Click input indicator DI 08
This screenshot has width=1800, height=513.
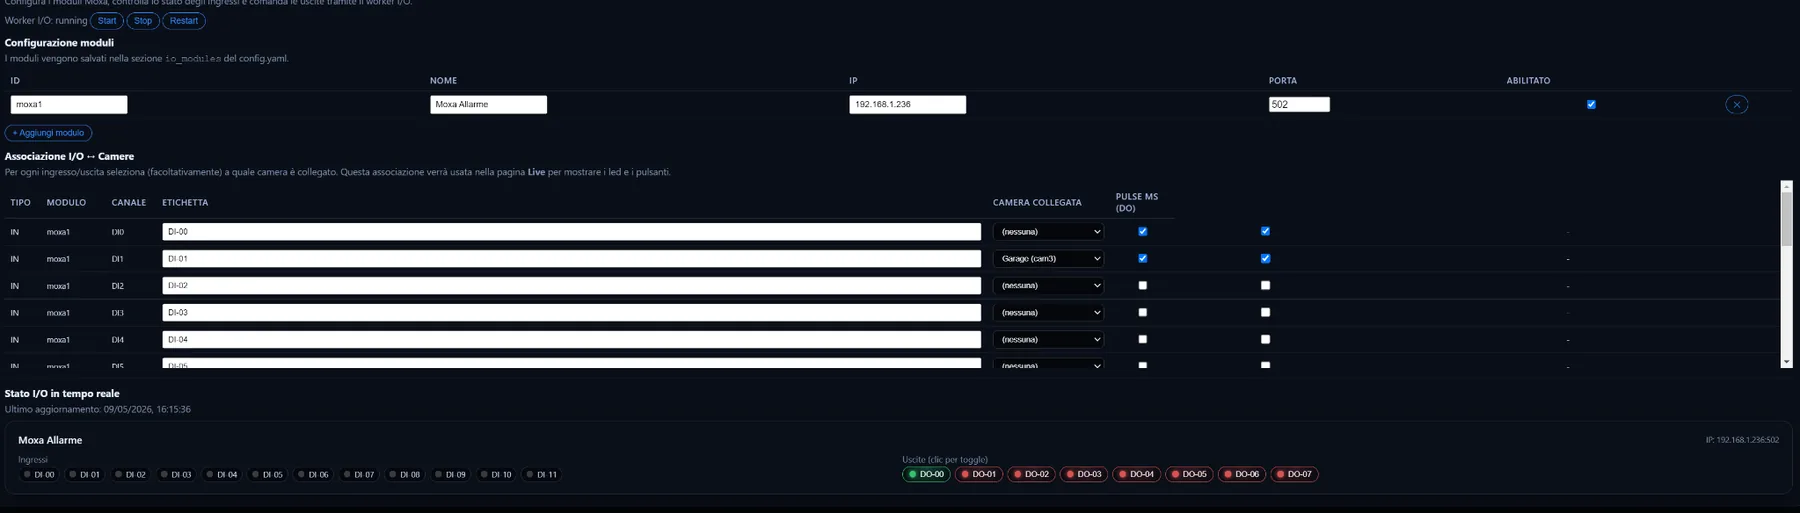pyautogui.click(x=404, y=474)
